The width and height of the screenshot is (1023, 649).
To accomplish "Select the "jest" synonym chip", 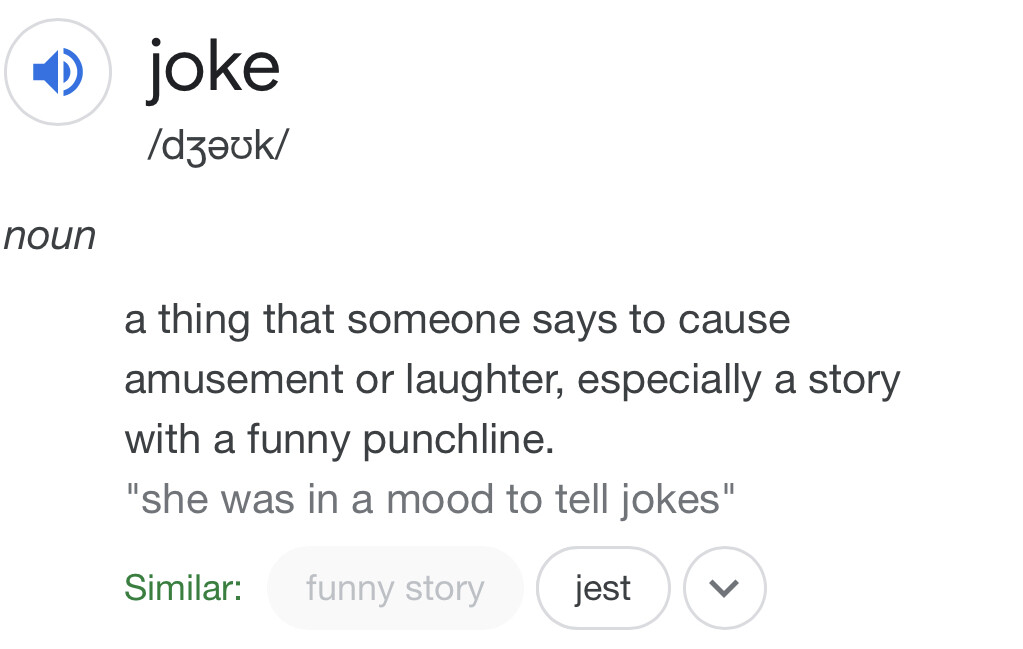I will point(603,588).
